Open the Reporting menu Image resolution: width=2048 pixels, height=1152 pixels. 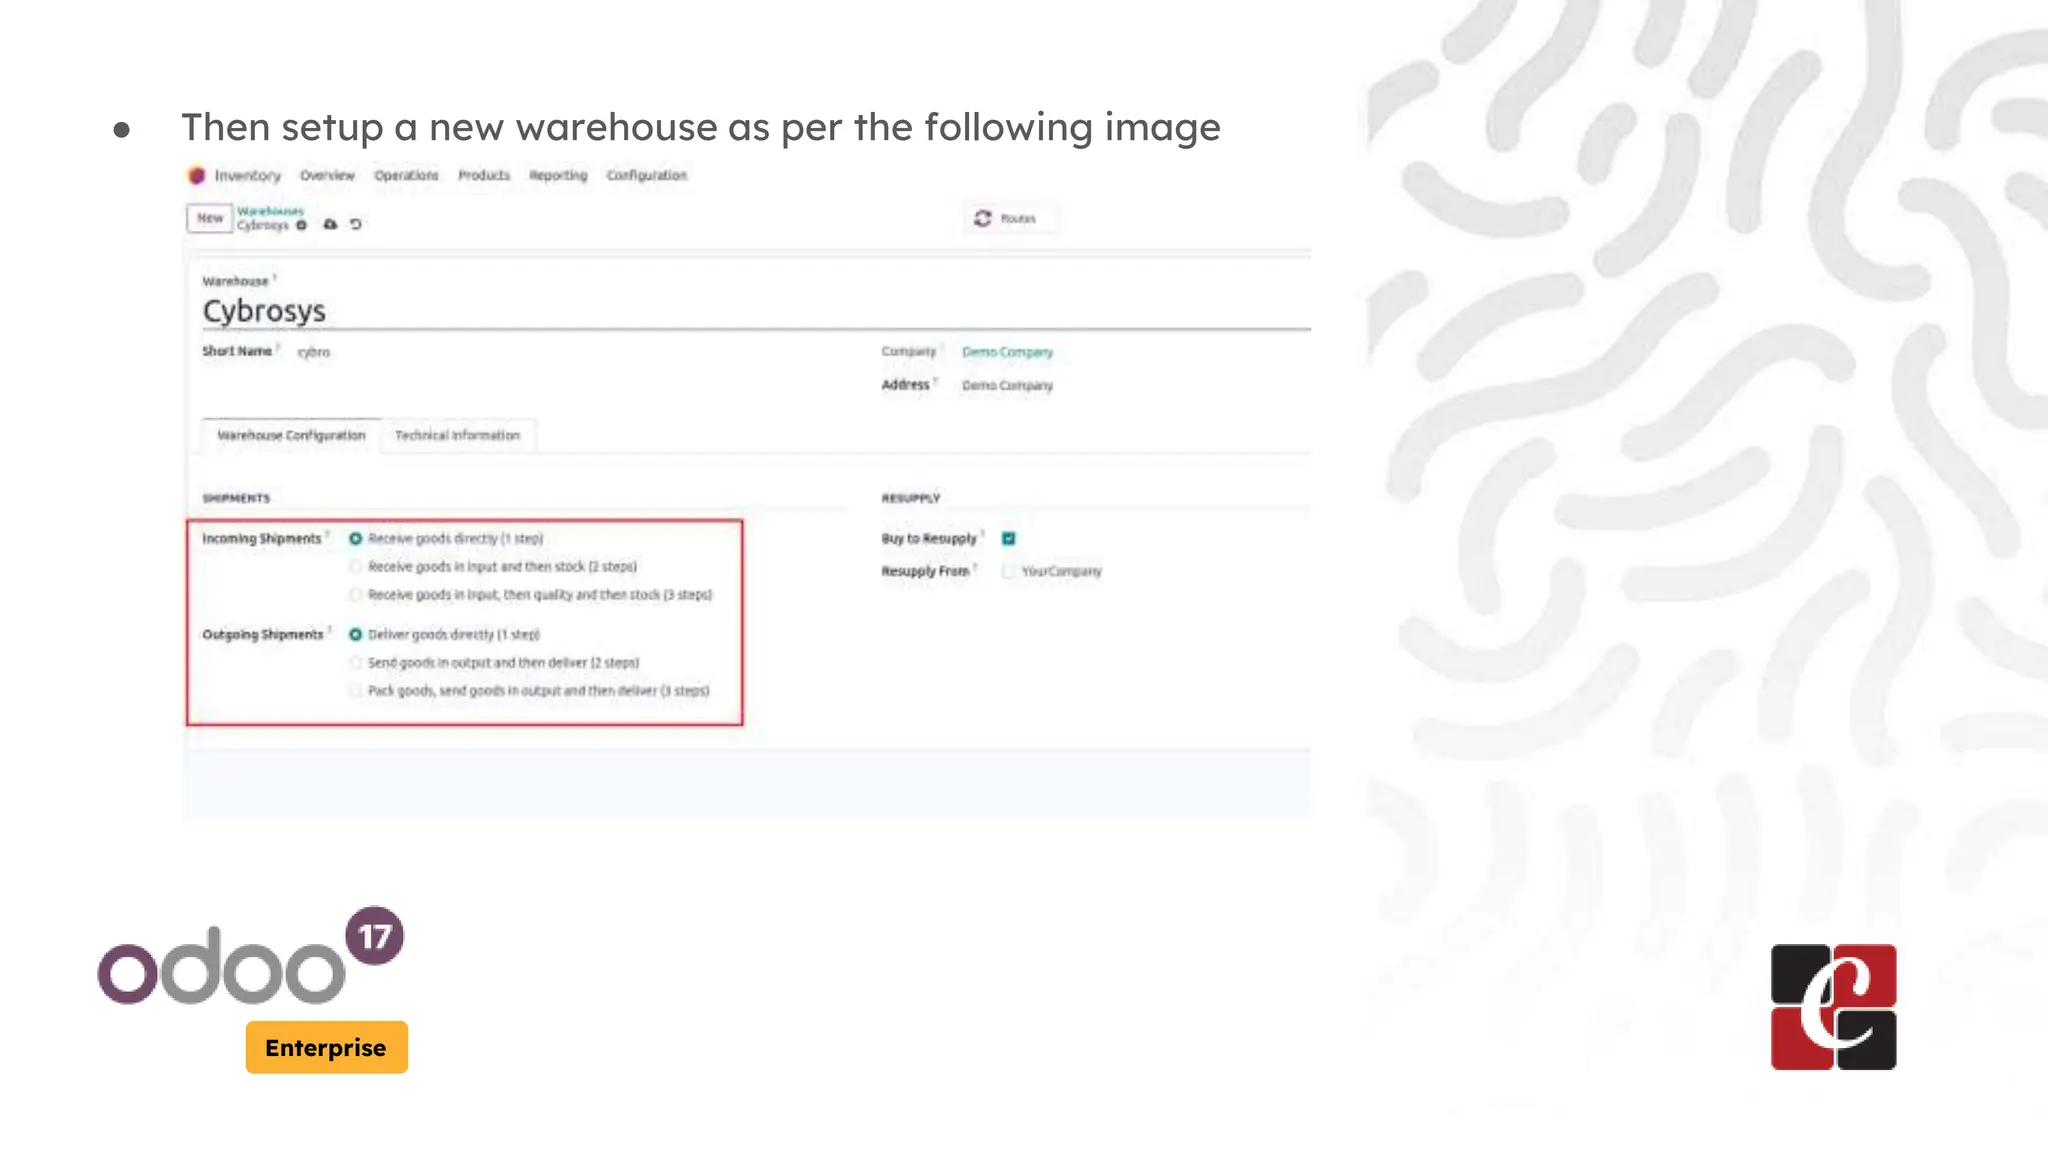coord(558,176)
